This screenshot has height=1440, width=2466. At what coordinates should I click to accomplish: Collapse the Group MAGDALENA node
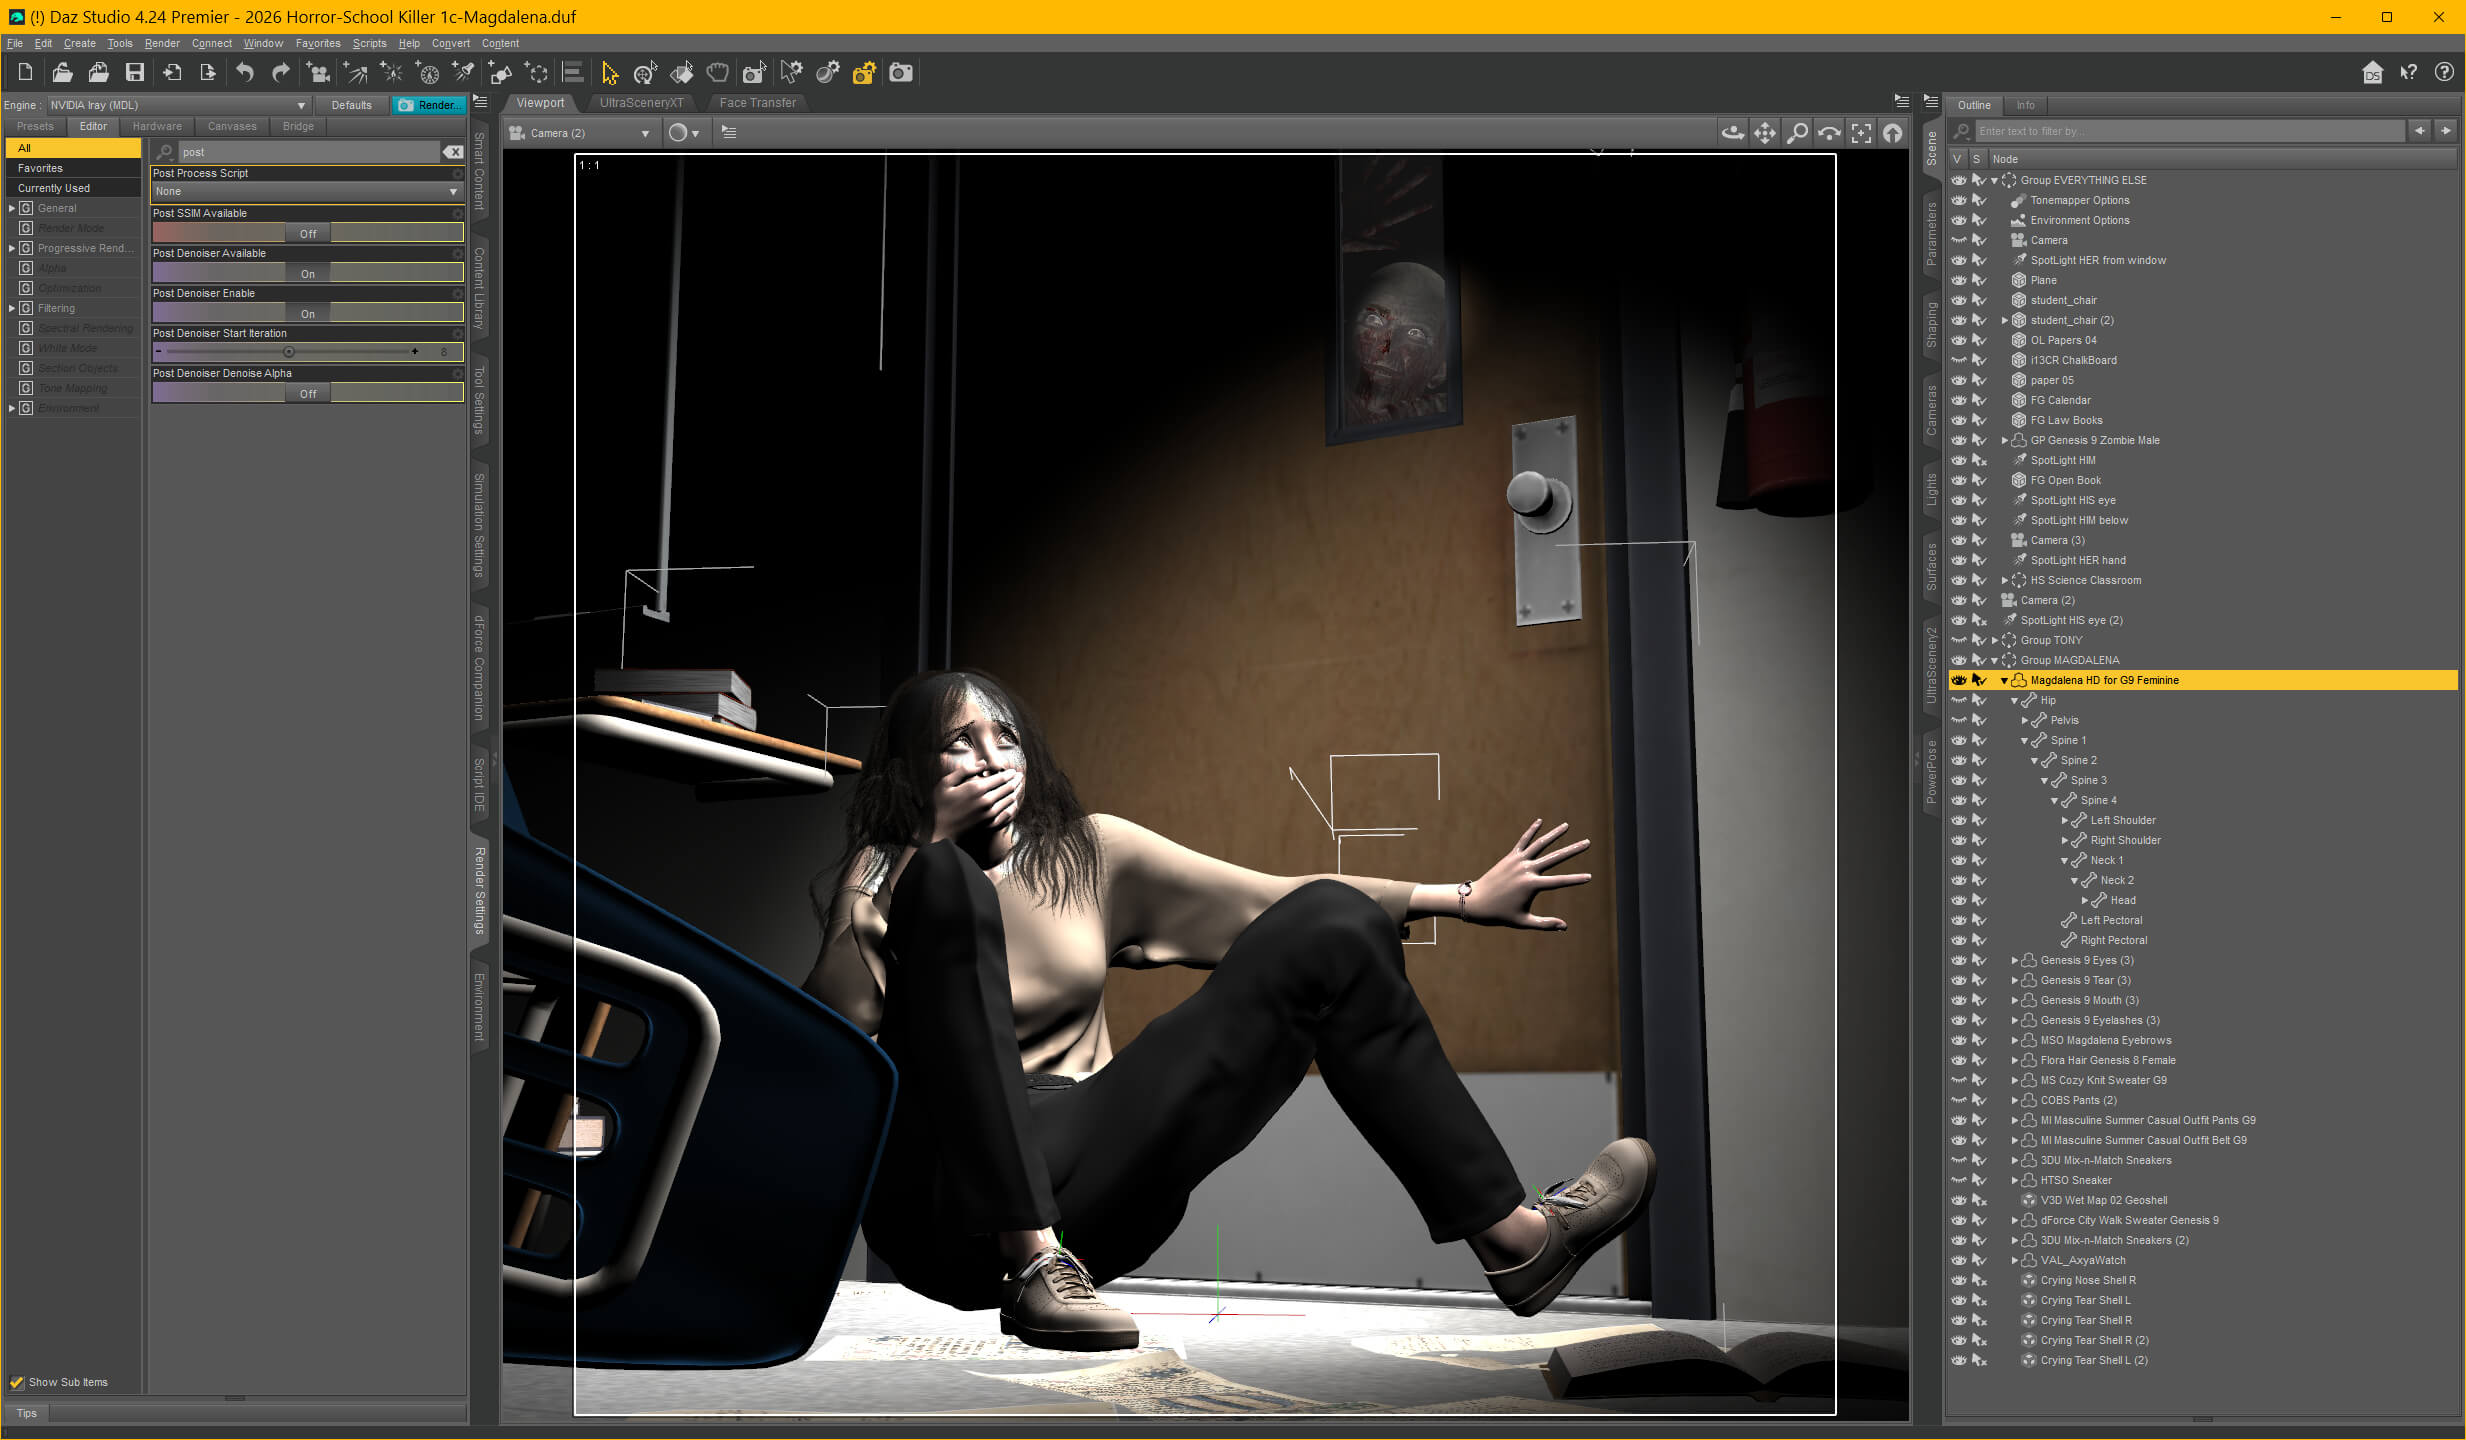coord(1994,660)
